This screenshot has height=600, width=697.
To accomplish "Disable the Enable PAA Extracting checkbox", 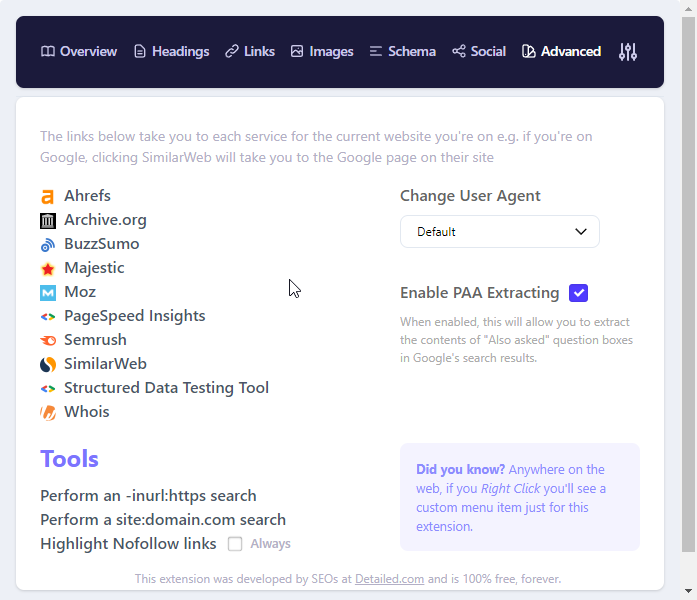I will [x=578, y=293].
